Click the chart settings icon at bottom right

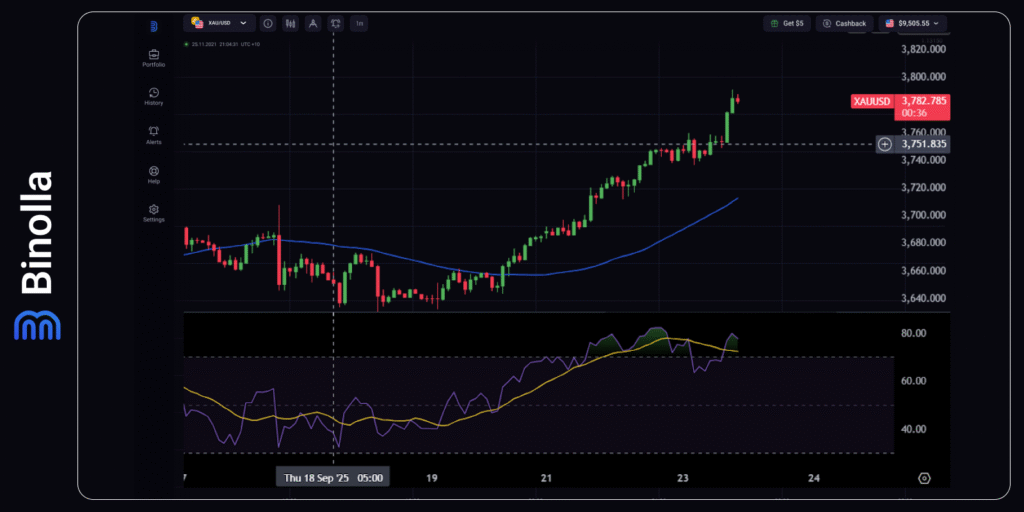[924, 478]
